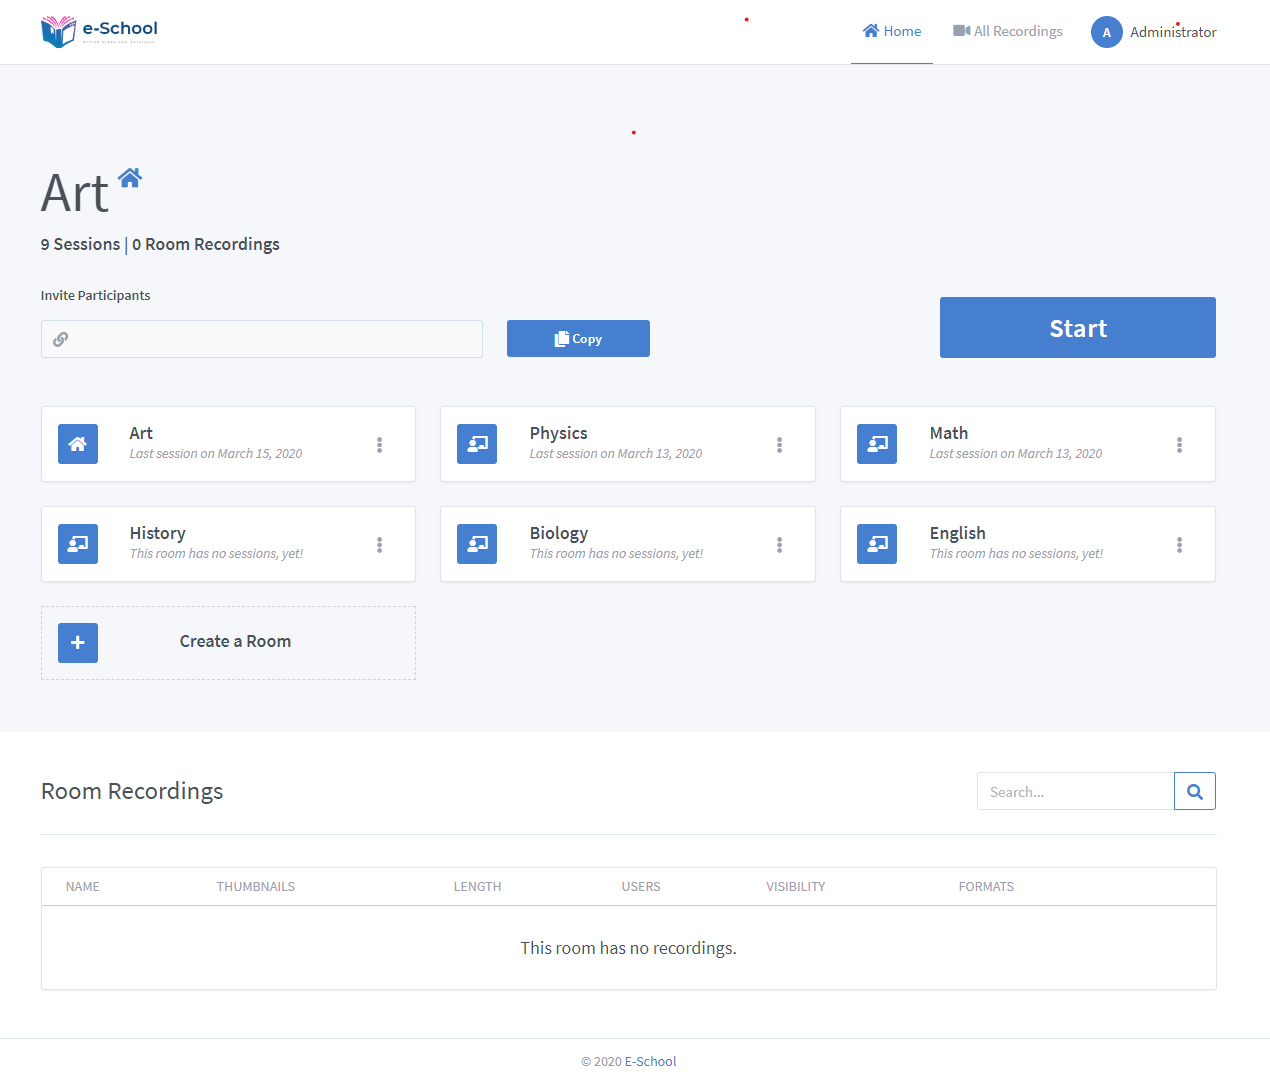Switch to All Recordings
Screen dimensions: 1270x1078
pos(1008,31)
